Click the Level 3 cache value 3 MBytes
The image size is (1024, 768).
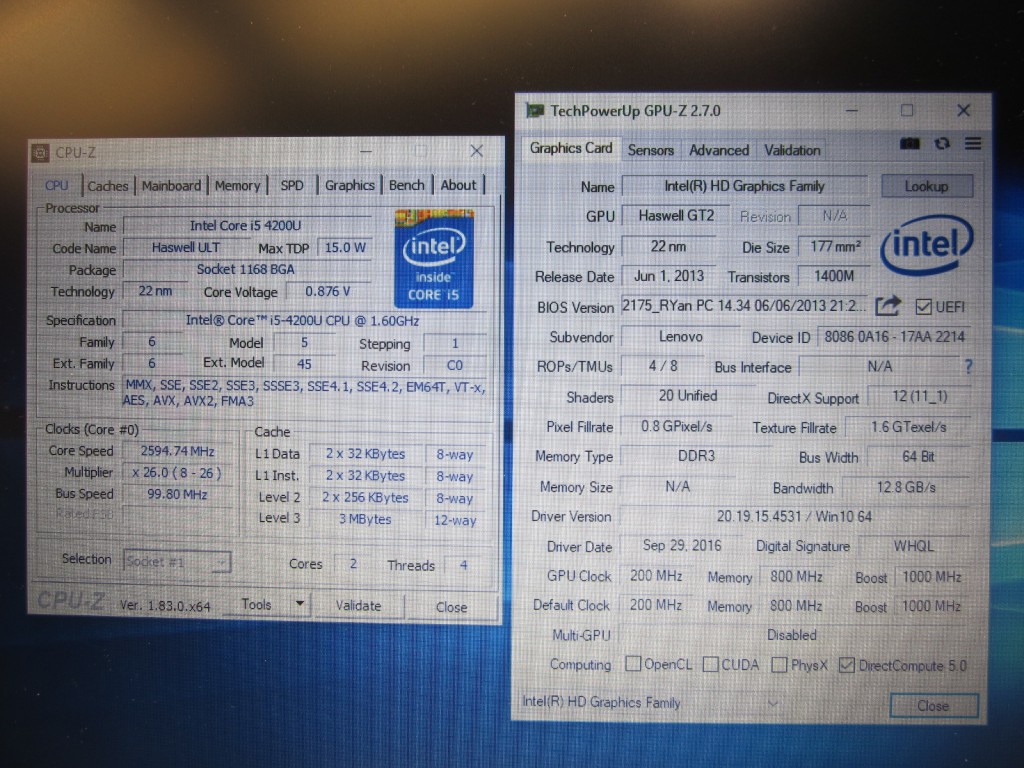(x=365, y=519)
